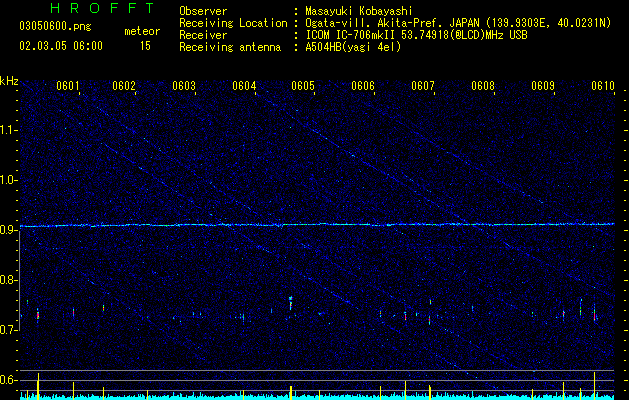Click the 0.8 kHz axis label
The height and width of the screenshot is (400, 629).
click(9, 280)
